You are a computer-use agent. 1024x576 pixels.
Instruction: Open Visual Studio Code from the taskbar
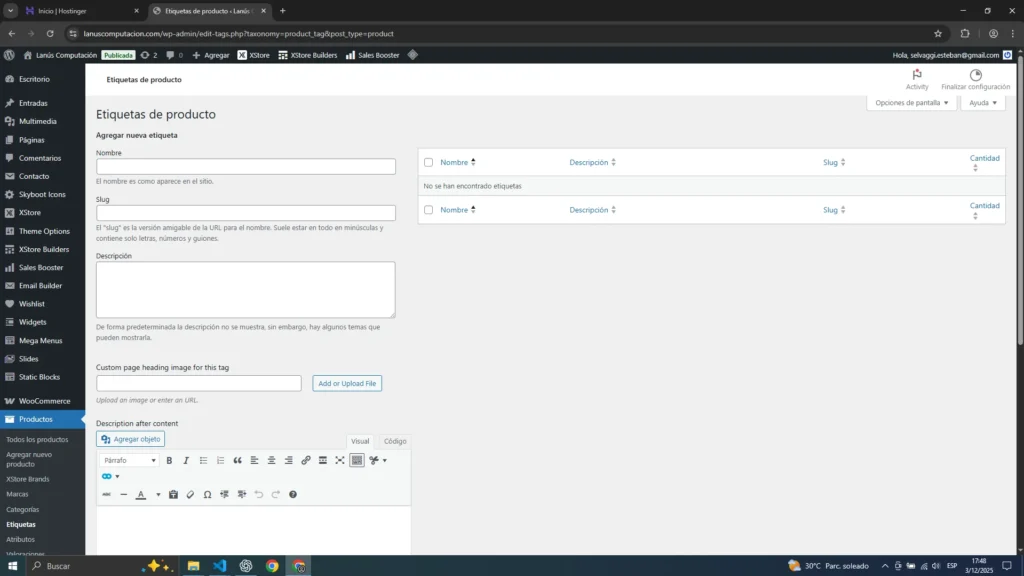220,566
